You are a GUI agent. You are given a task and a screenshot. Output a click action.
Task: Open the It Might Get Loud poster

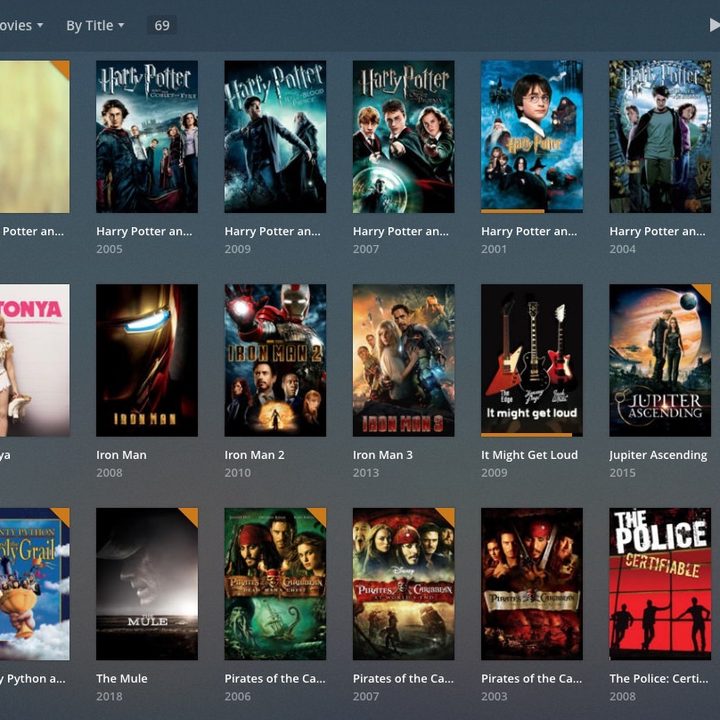coord(532,360)
